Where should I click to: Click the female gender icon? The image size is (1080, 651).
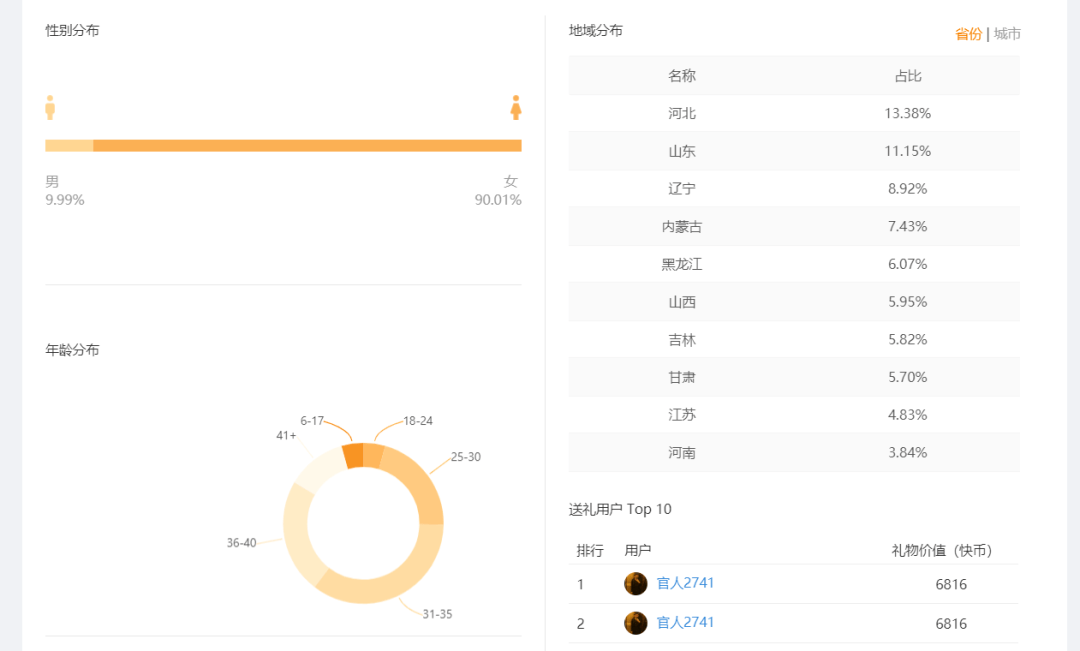coord(516,108)
